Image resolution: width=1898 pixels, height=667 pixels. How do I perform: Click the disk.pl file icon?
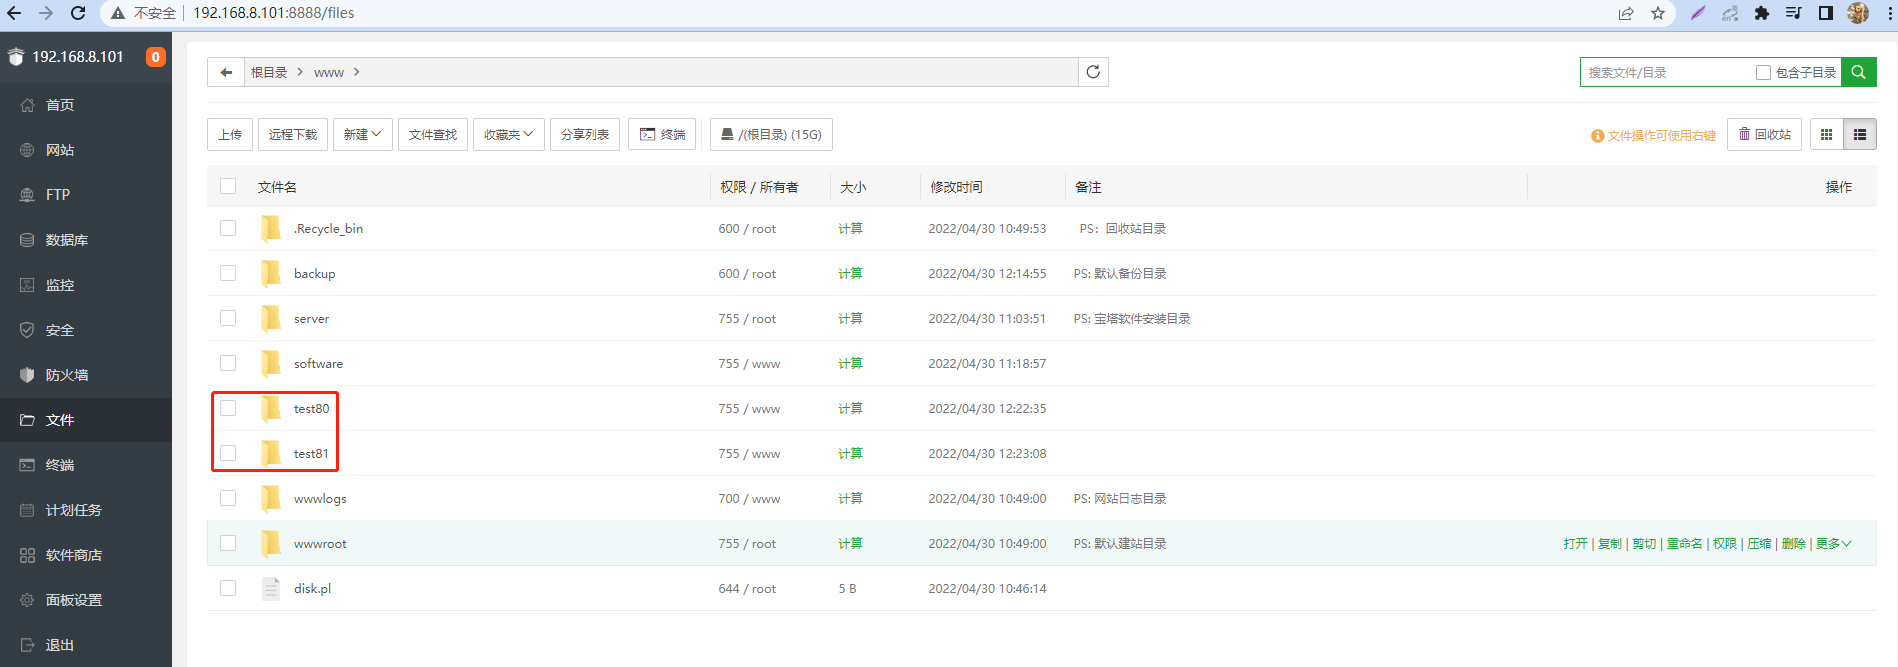point(271,588)
